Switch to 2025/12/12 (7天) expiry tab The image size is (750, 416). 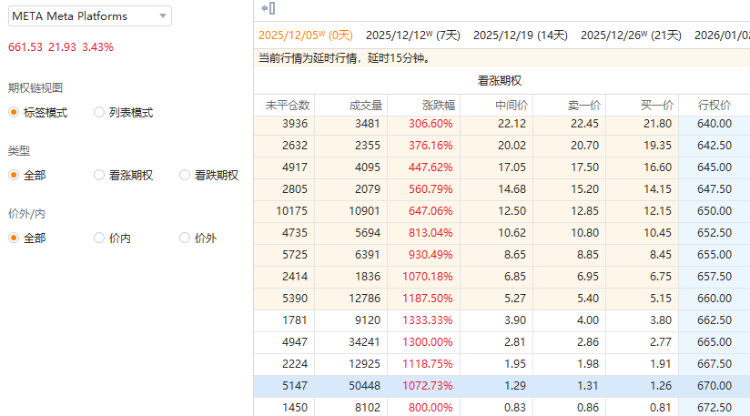(413, 35)
